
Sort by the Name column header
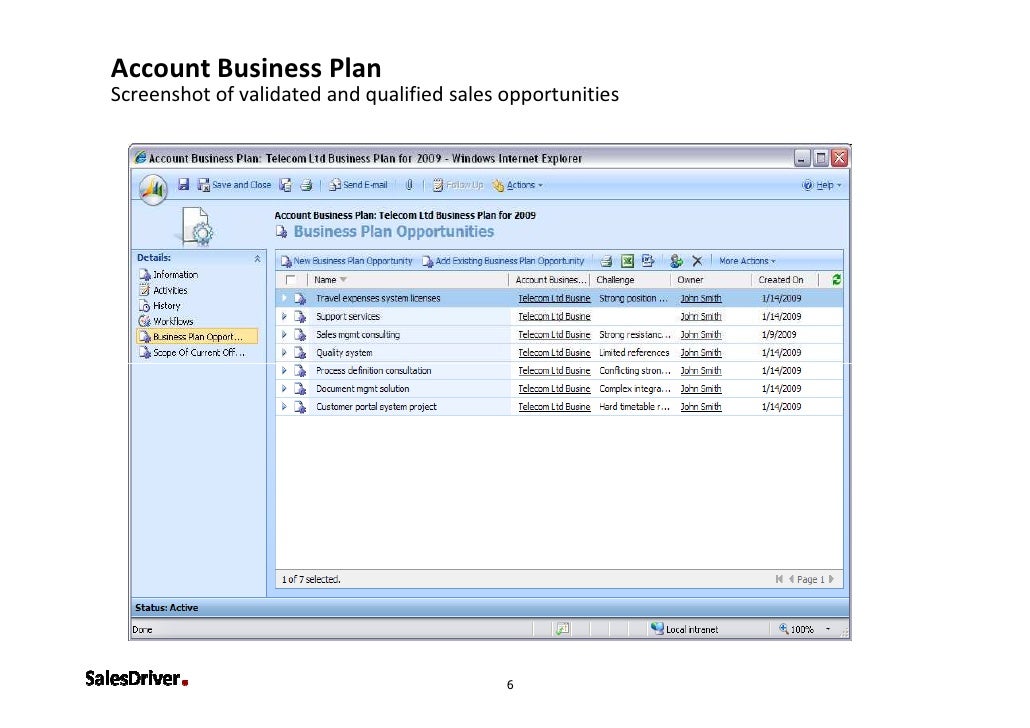point(407,280)
